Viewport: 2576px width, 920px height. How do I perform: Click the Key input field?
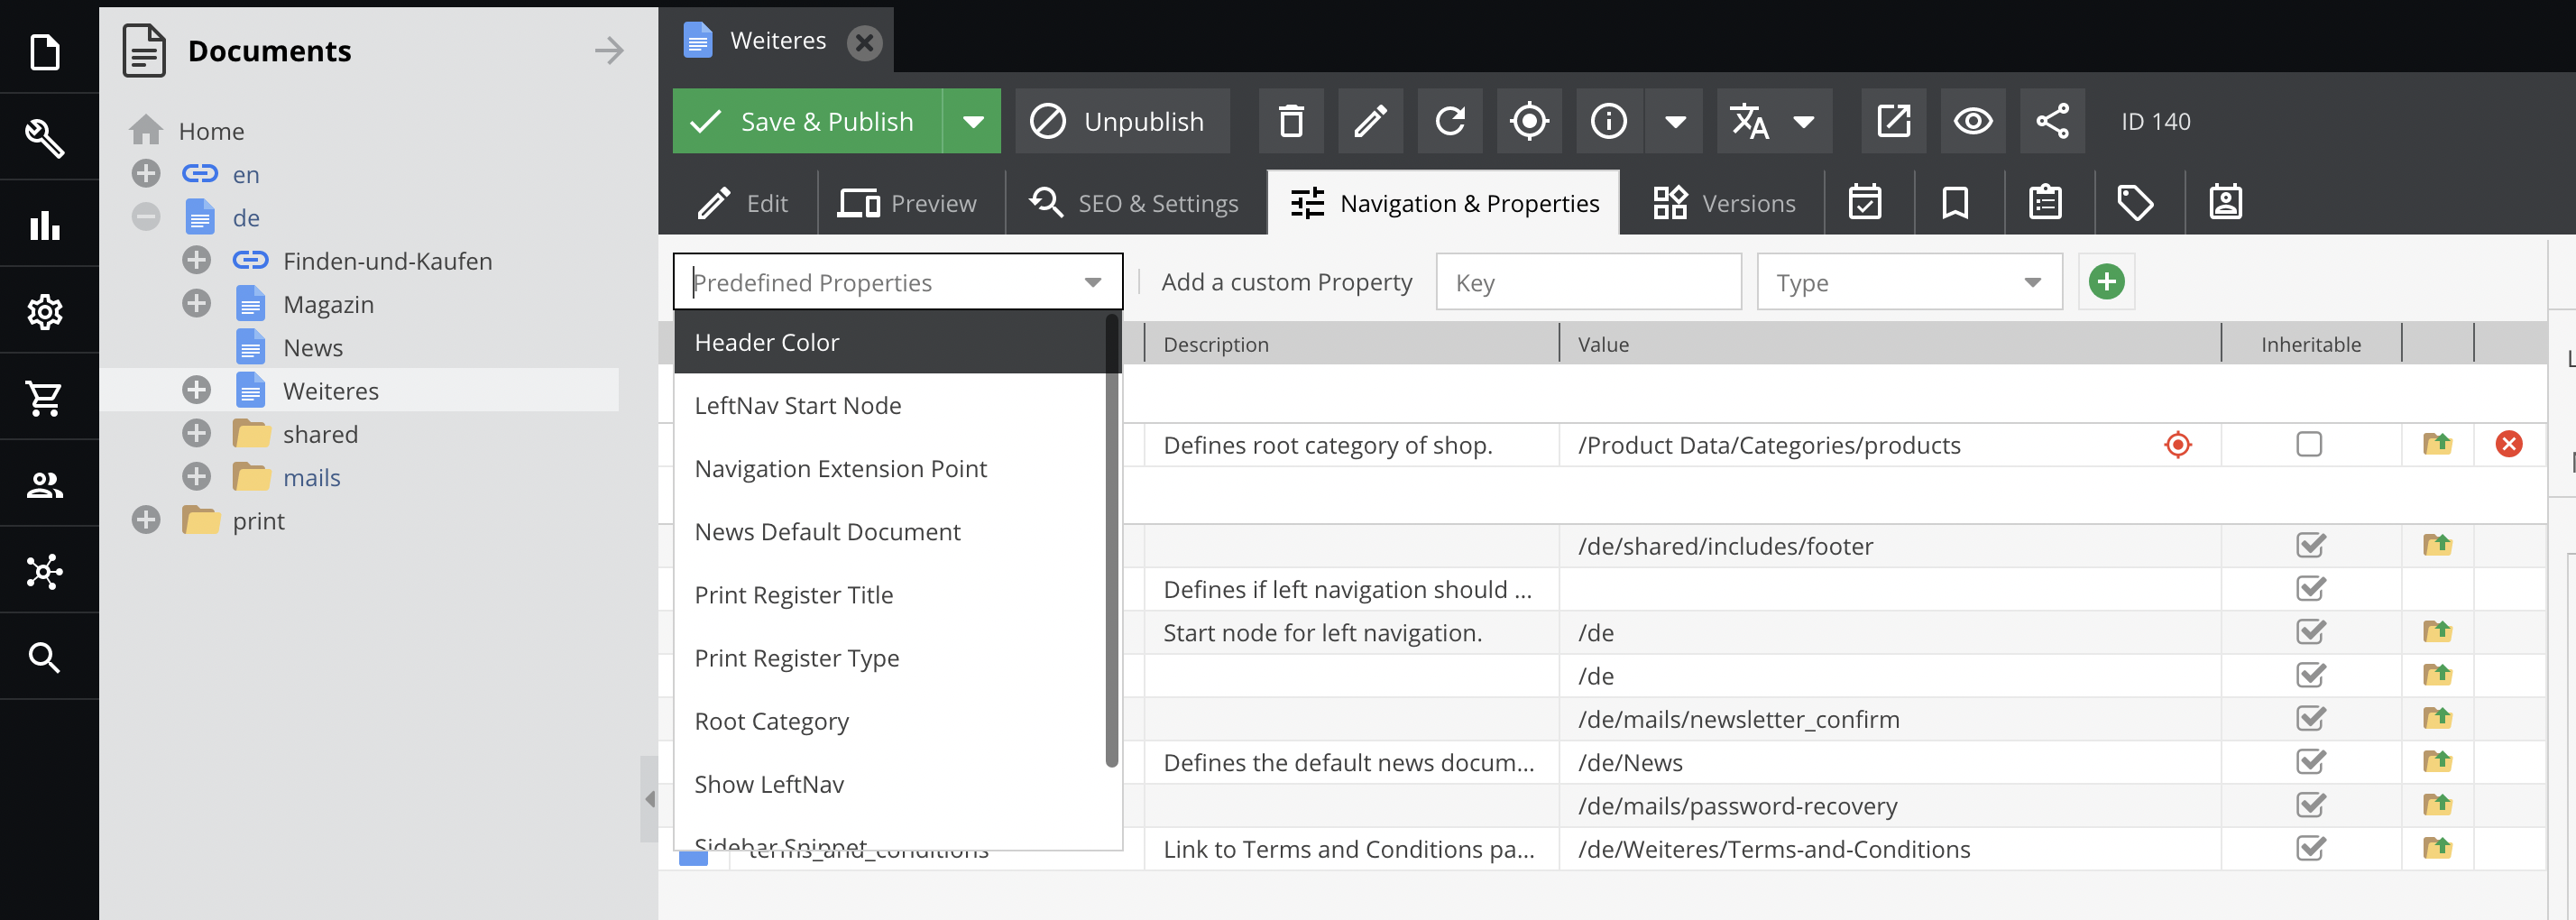tap(1588, 282)
